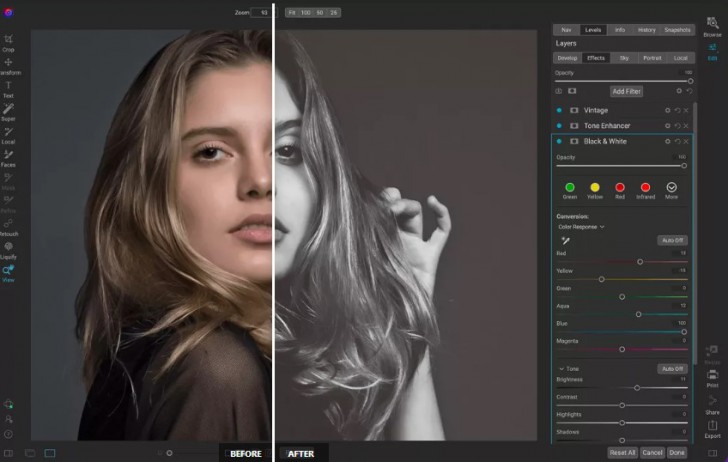The image size is (728, 462).
Task: Select the highlighted single-view mode icon
Action: [50, 453]
